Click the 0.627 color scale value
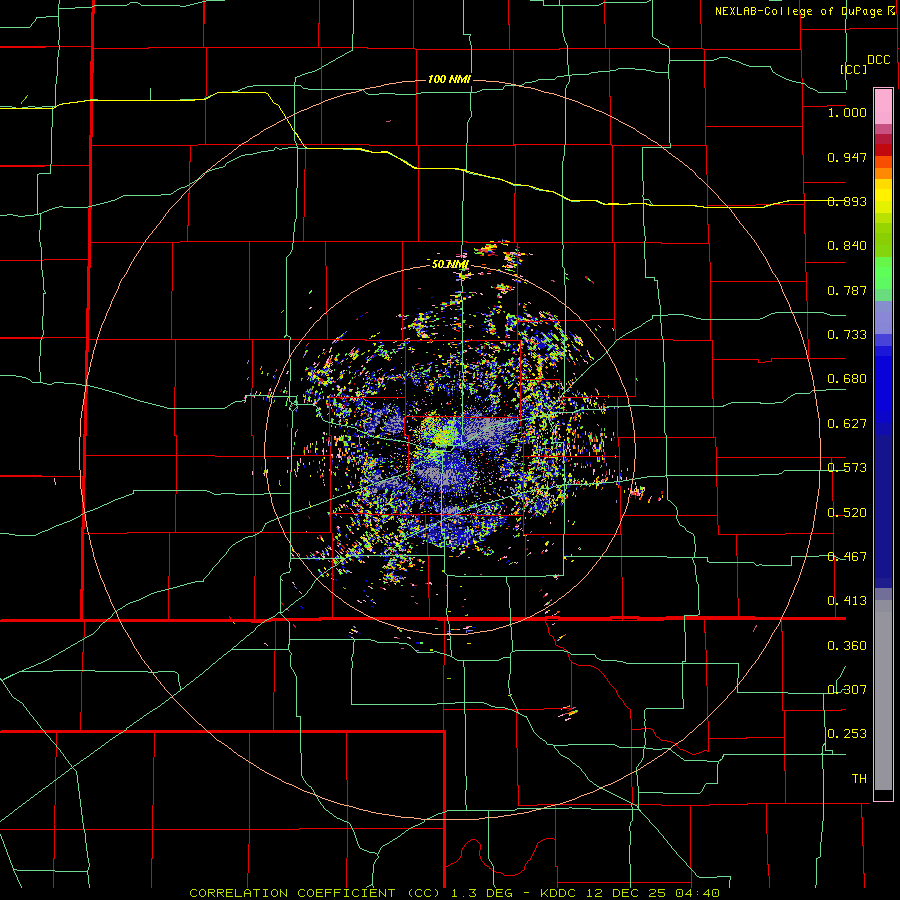 (847, 424)
